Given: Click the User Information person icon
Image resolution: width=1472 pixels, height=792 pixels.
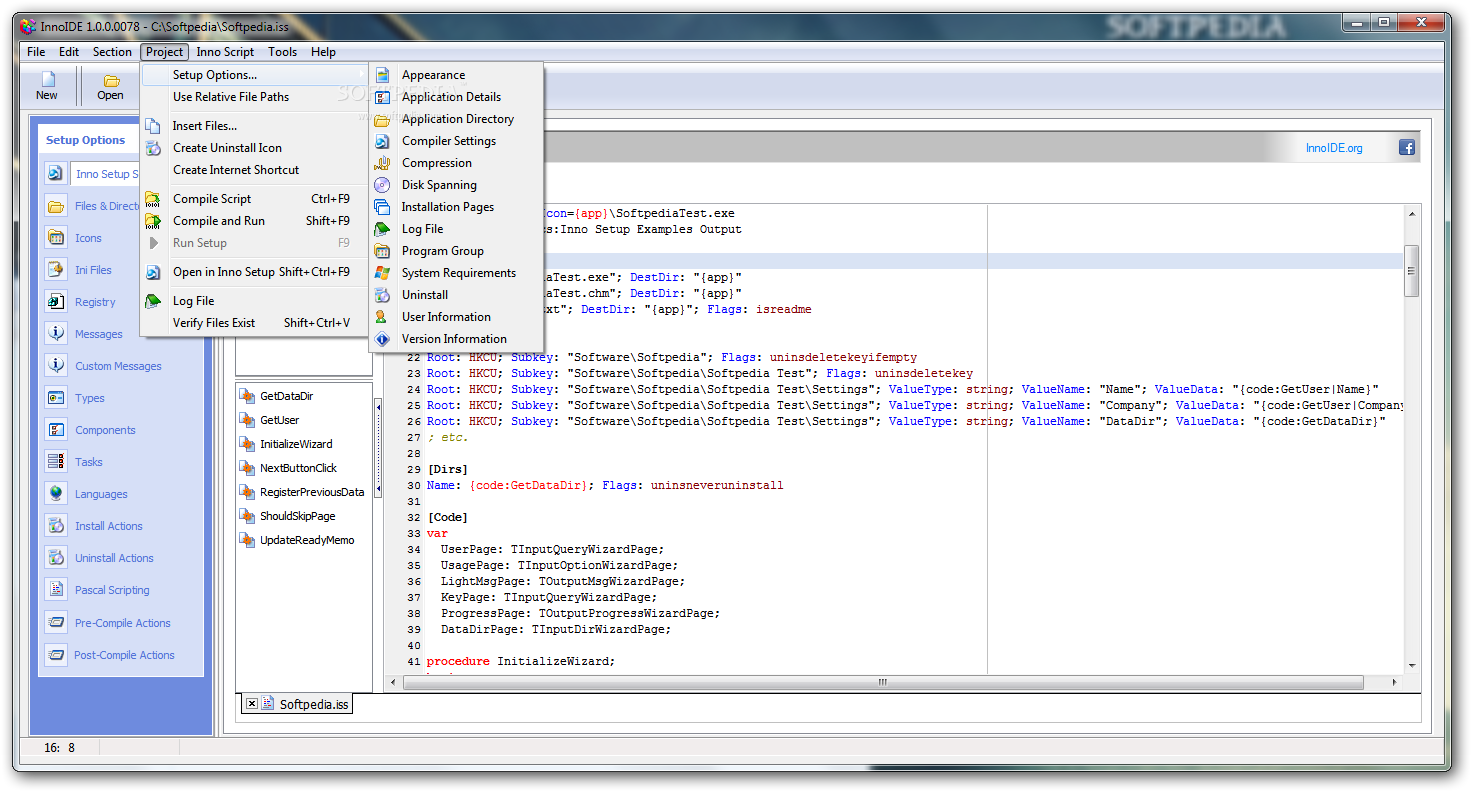Looking at the screenshot, I should click(382, 317).
